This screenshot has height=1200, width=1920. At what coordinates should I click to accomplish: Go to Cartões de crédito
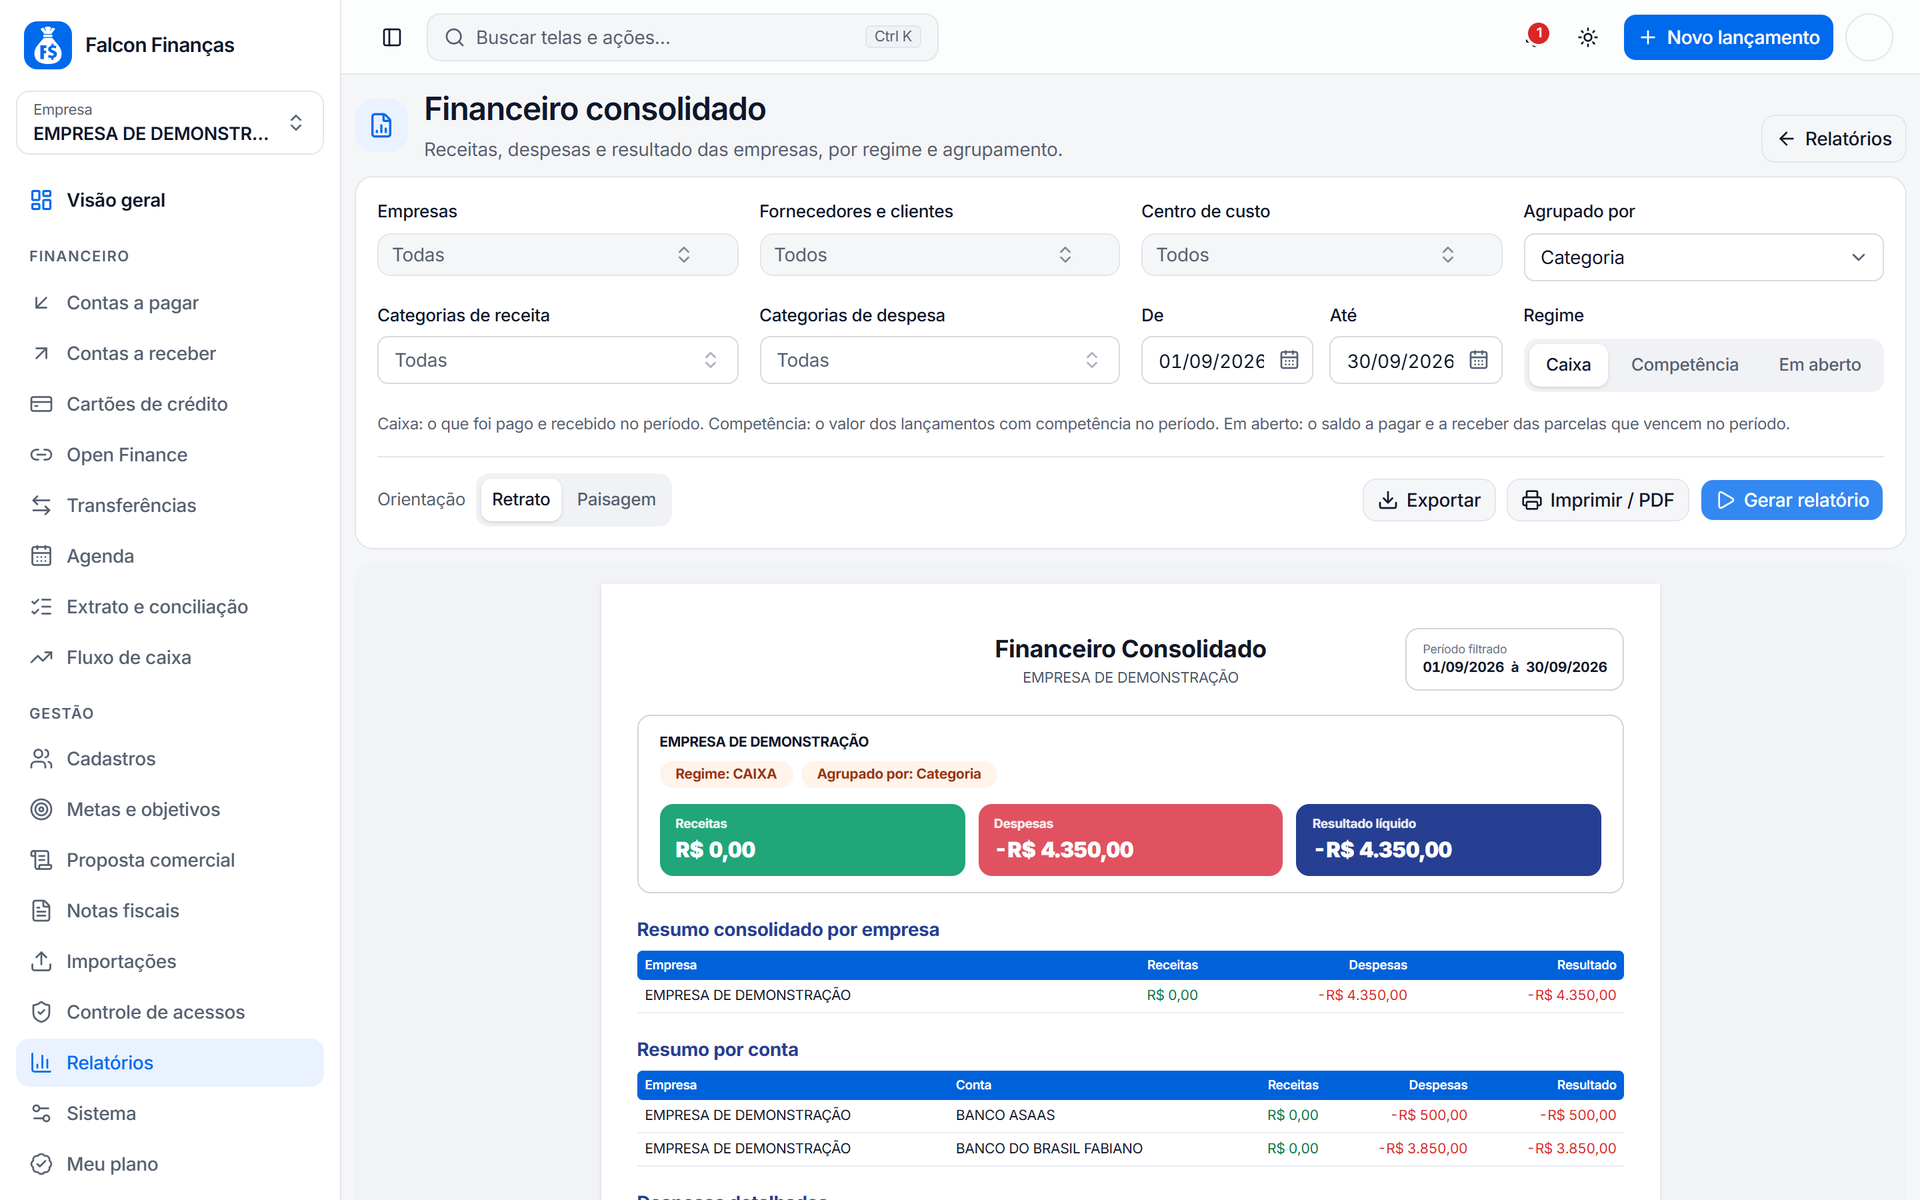click(x=170, y=404)
